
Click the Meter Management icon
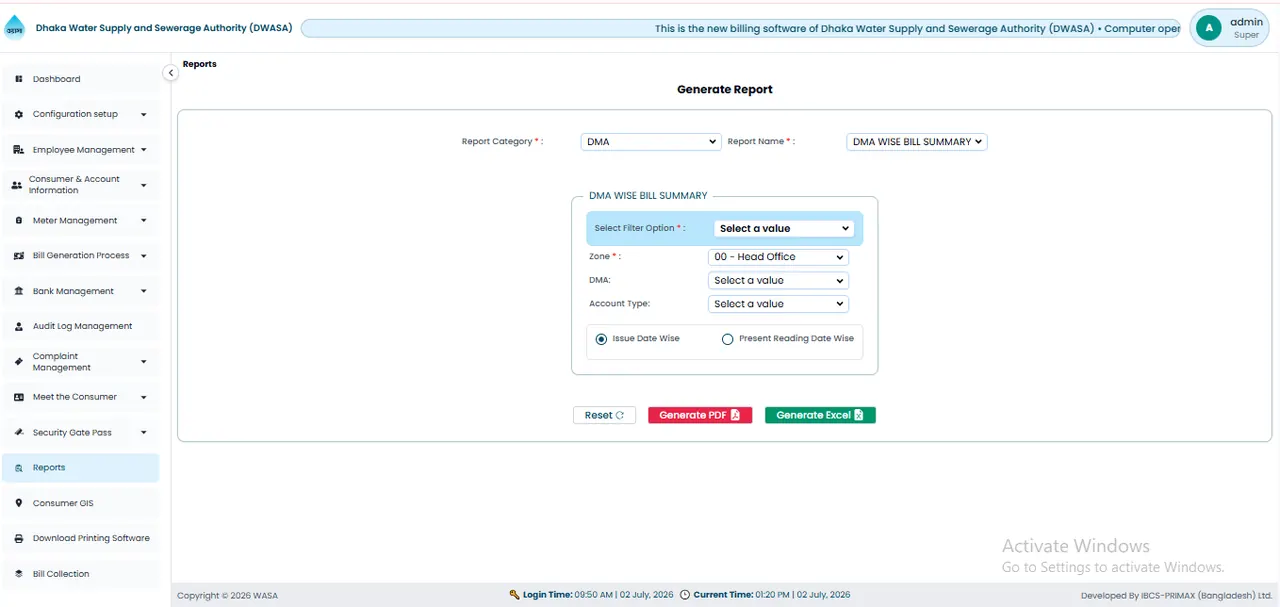point(19,221)
